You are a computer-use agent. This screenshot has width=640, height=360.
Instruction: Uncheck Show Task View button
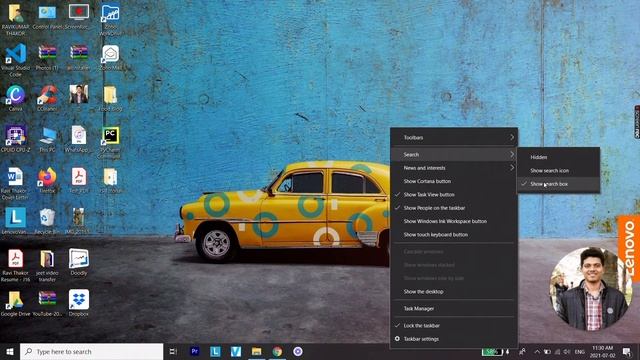pyautogui.click(x=454, y=195)
